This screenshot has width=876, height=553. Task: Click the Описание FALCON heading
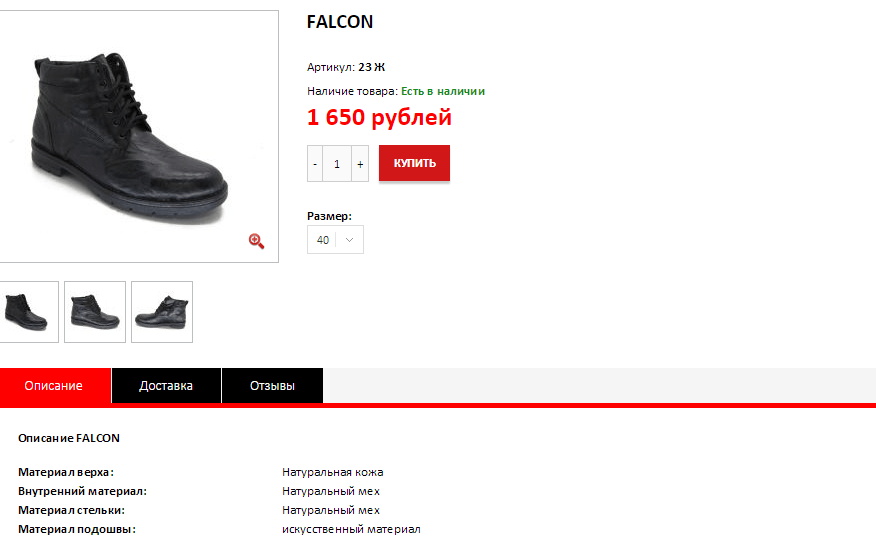[69, 438]
